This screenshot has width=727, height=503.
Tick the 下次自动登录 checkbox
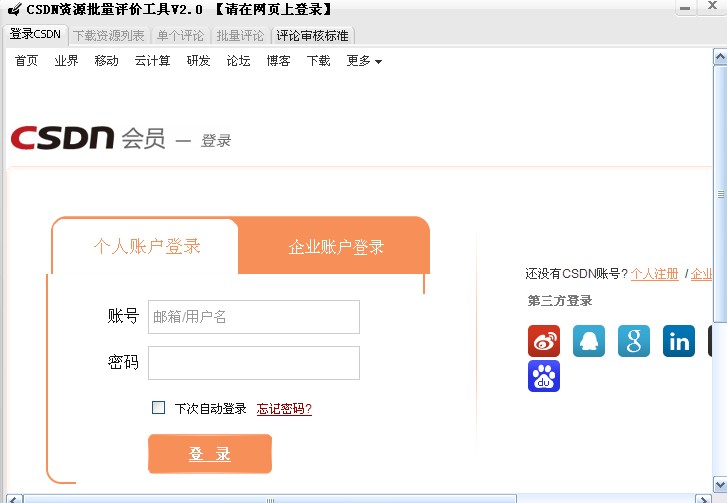click(159, 407)
